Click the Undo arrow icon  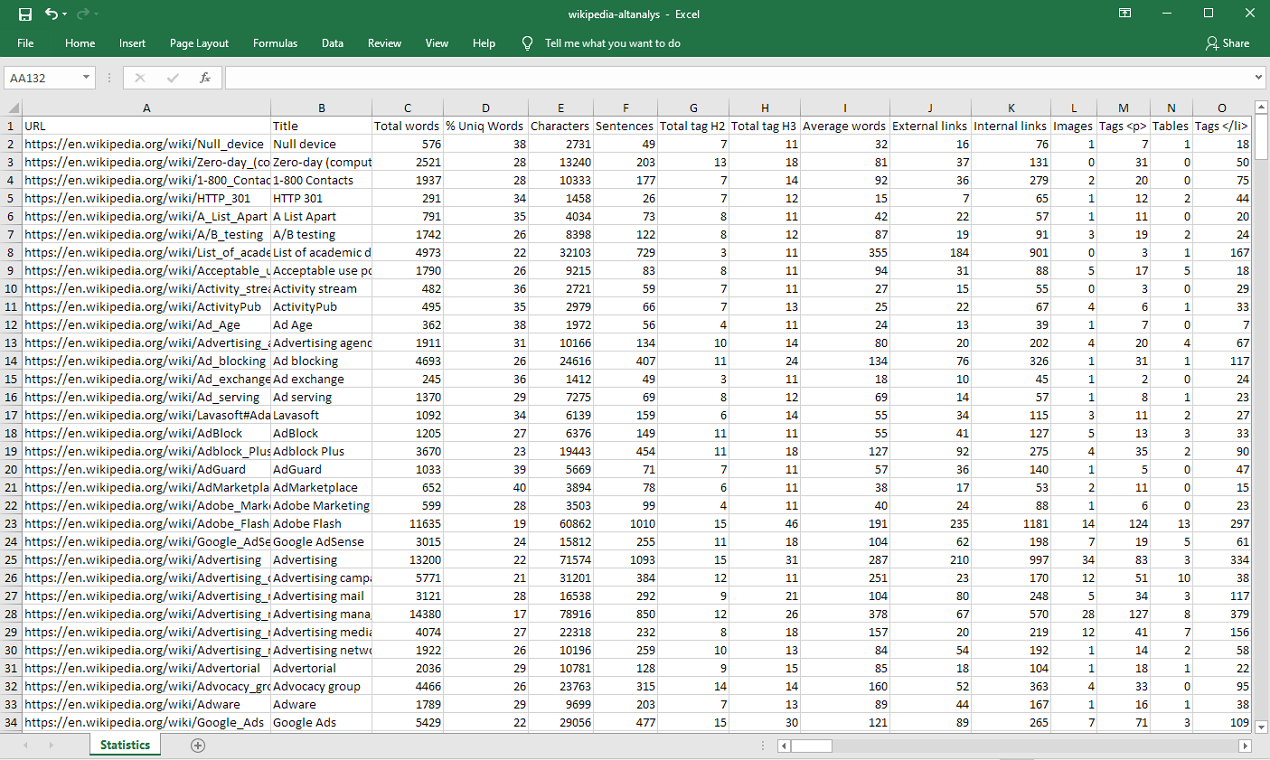(x=51, y=14)
